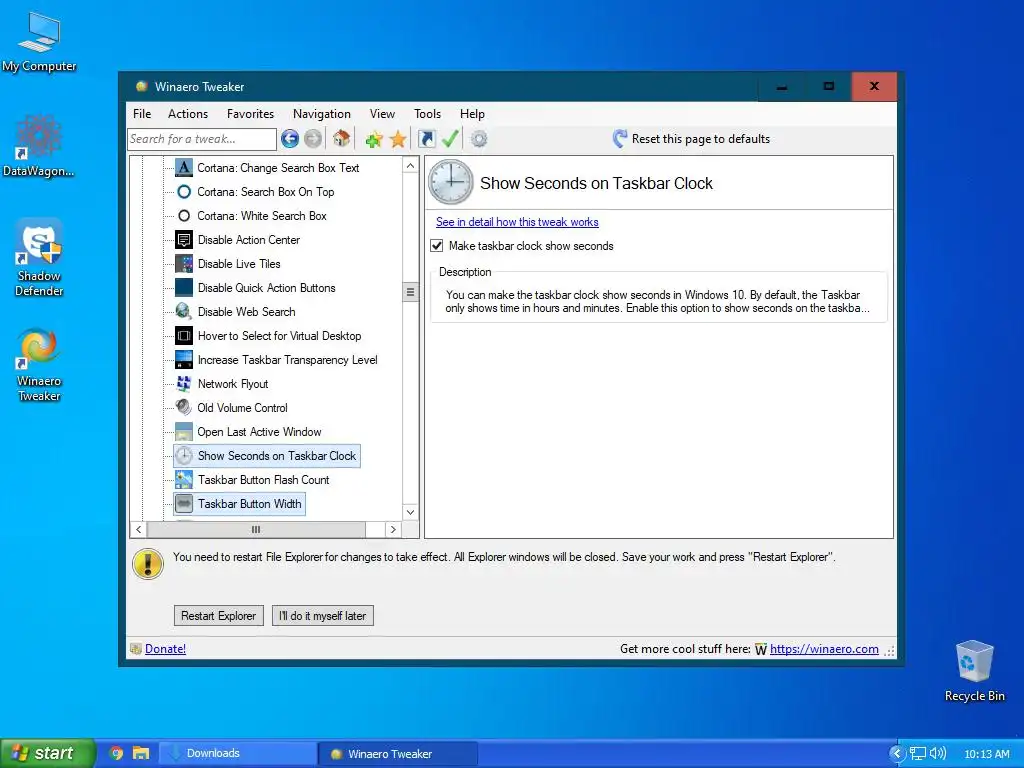Toggle Make taskbar clock show seconds checkbox
The height and width of the screenshot is (768, 1024).
(437, 246)
